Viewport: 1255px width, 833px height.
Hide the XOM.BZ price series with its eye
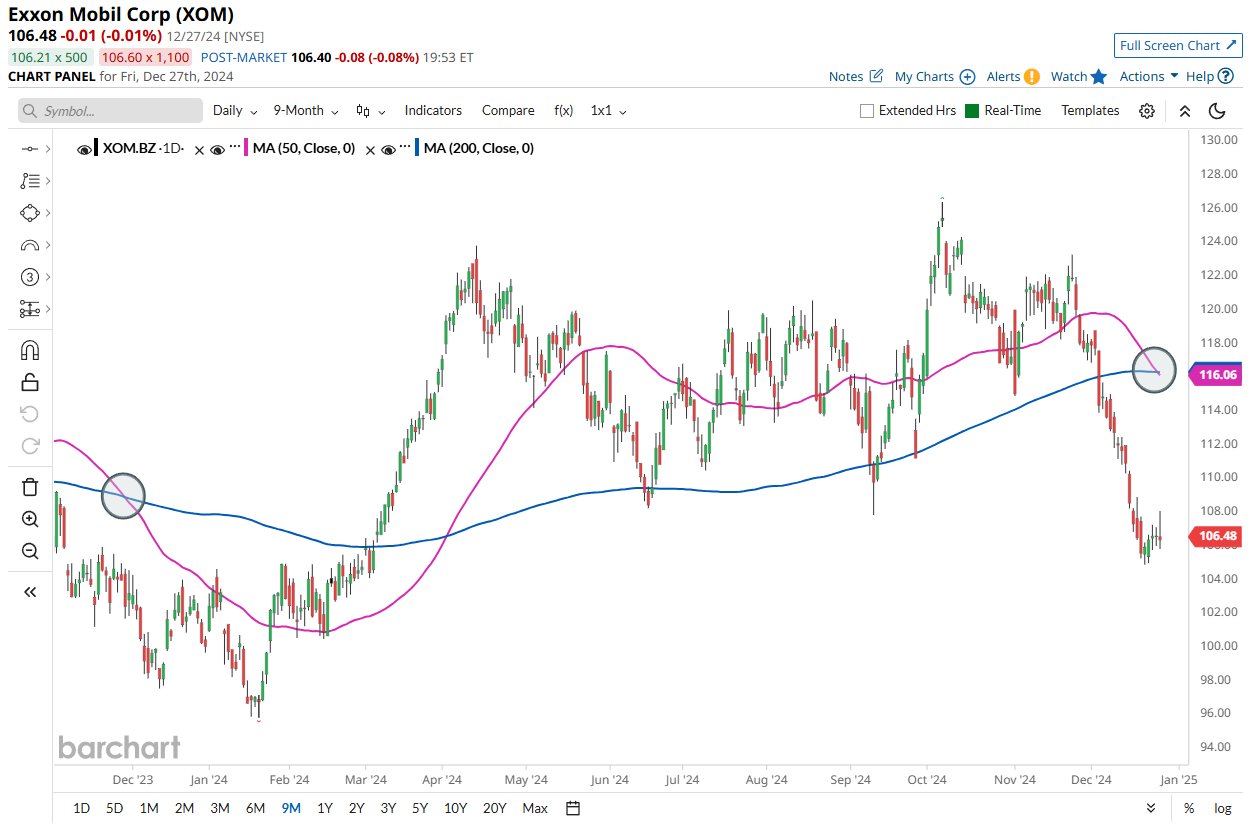pyautogui.click(x=85, y=149)
